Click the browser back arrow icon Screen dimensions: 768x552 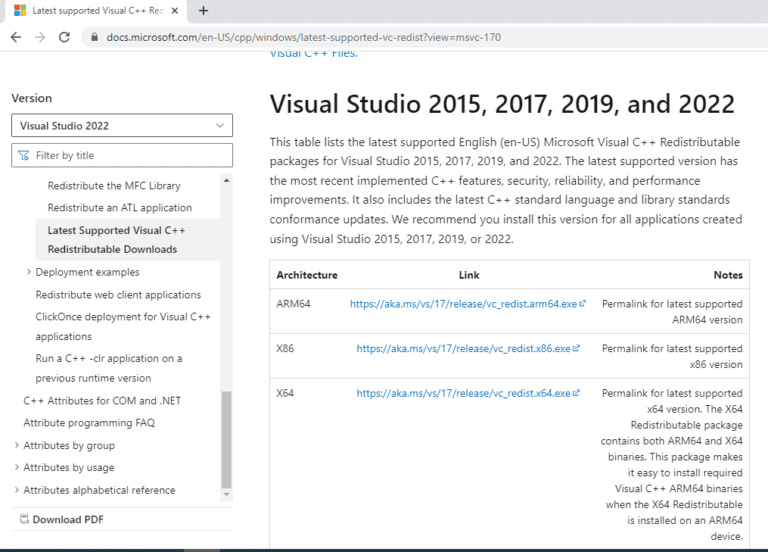tap(15, 37)
